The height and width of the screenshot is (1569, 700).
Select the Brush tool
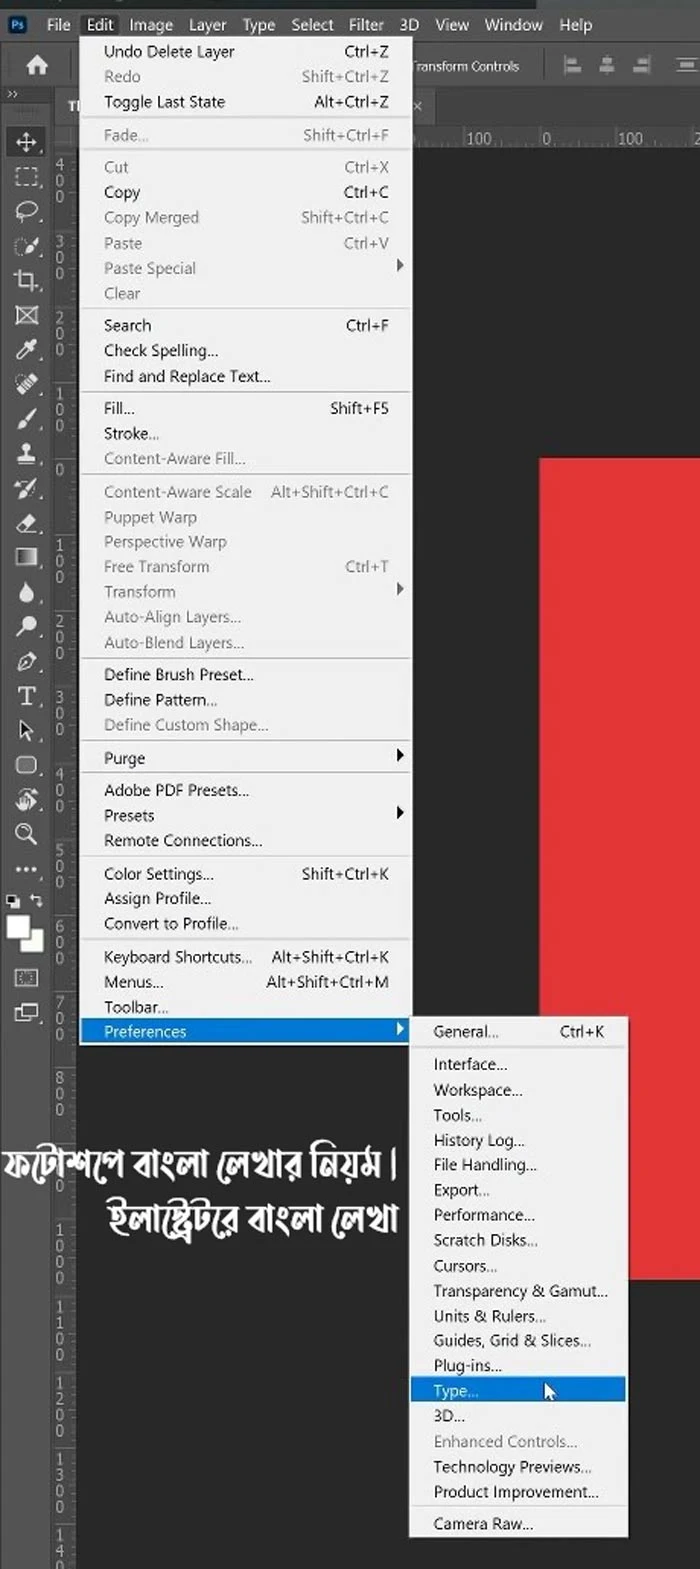(27, 419)
